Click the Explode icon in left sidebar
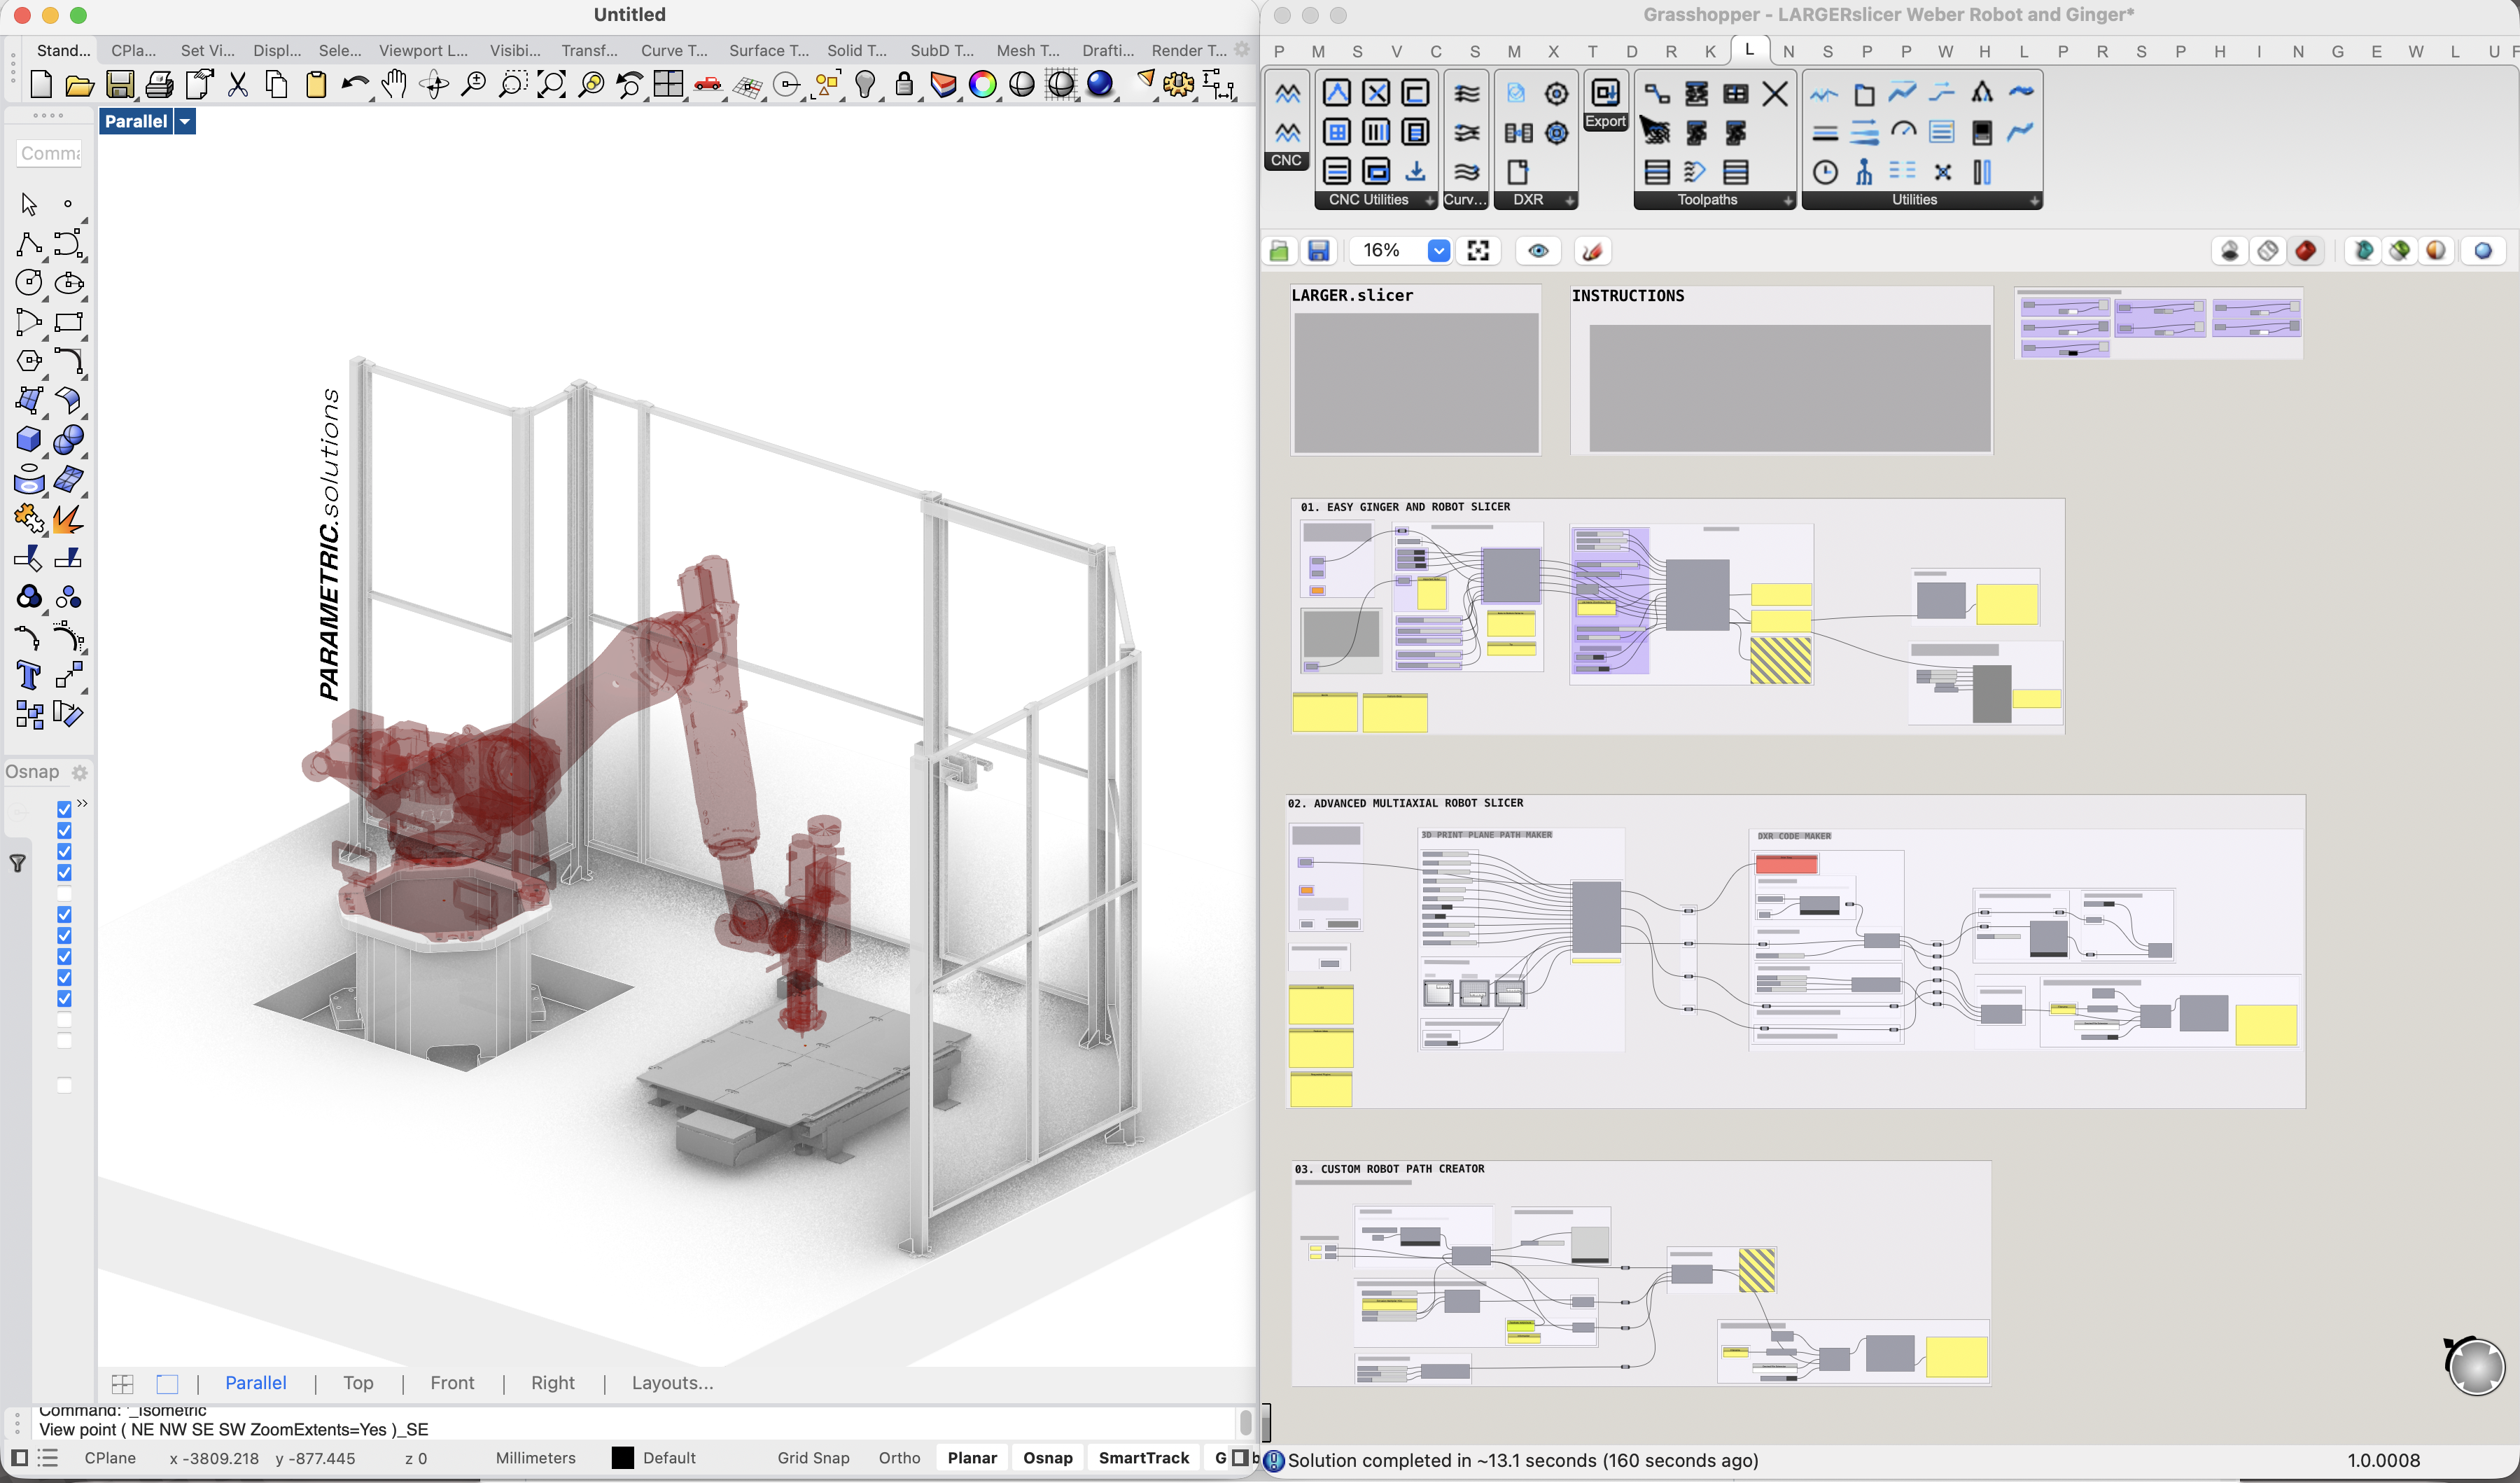 click(x=69, y=519)
